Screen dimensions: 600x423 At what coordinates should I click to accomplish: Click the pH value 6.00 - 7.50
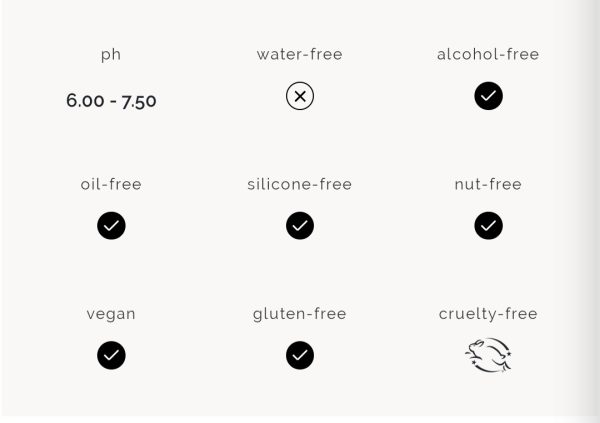click(111, 101)
